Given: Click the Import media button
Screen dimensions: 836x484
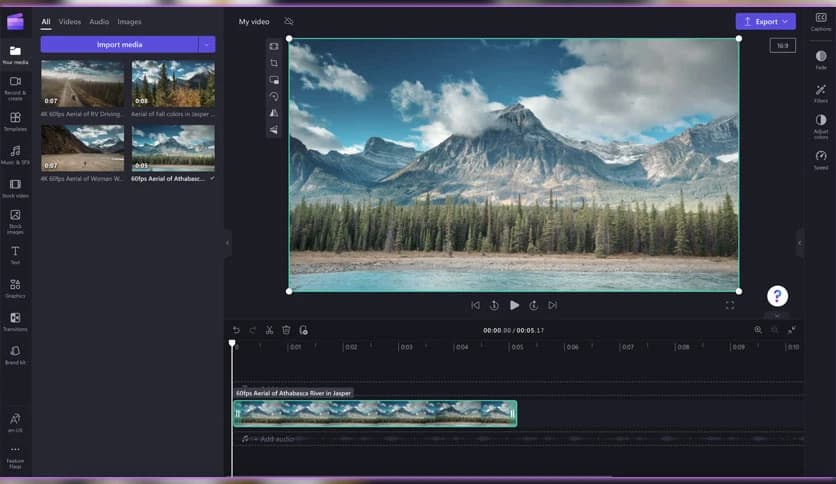Looking at the screenshot, I should [x=119, y=44].
